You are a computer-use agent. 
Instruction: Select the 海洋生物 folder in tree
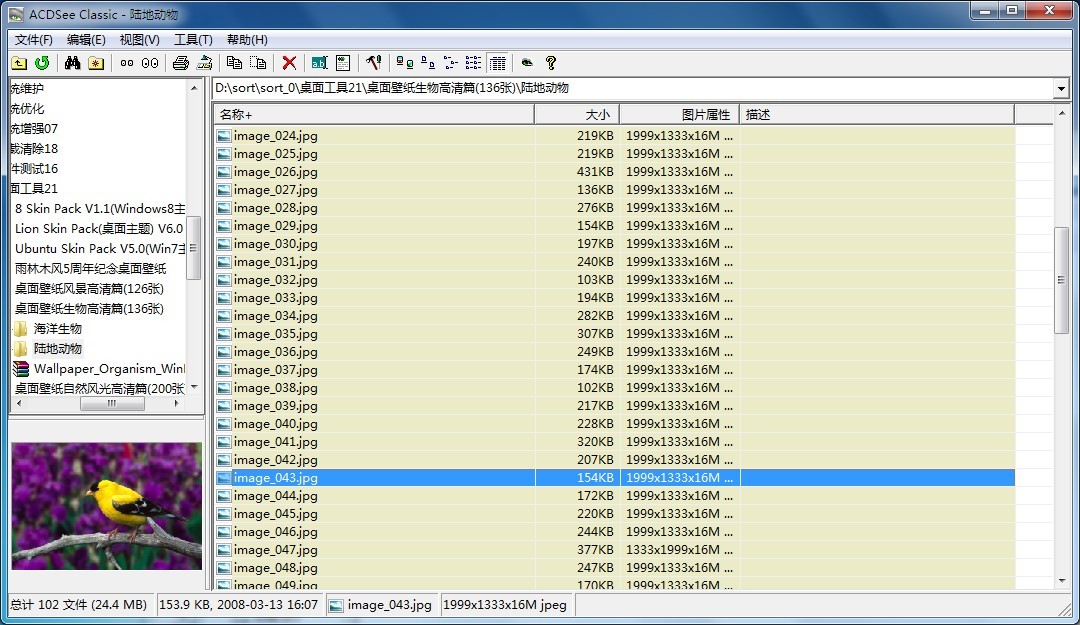(57, 329)
